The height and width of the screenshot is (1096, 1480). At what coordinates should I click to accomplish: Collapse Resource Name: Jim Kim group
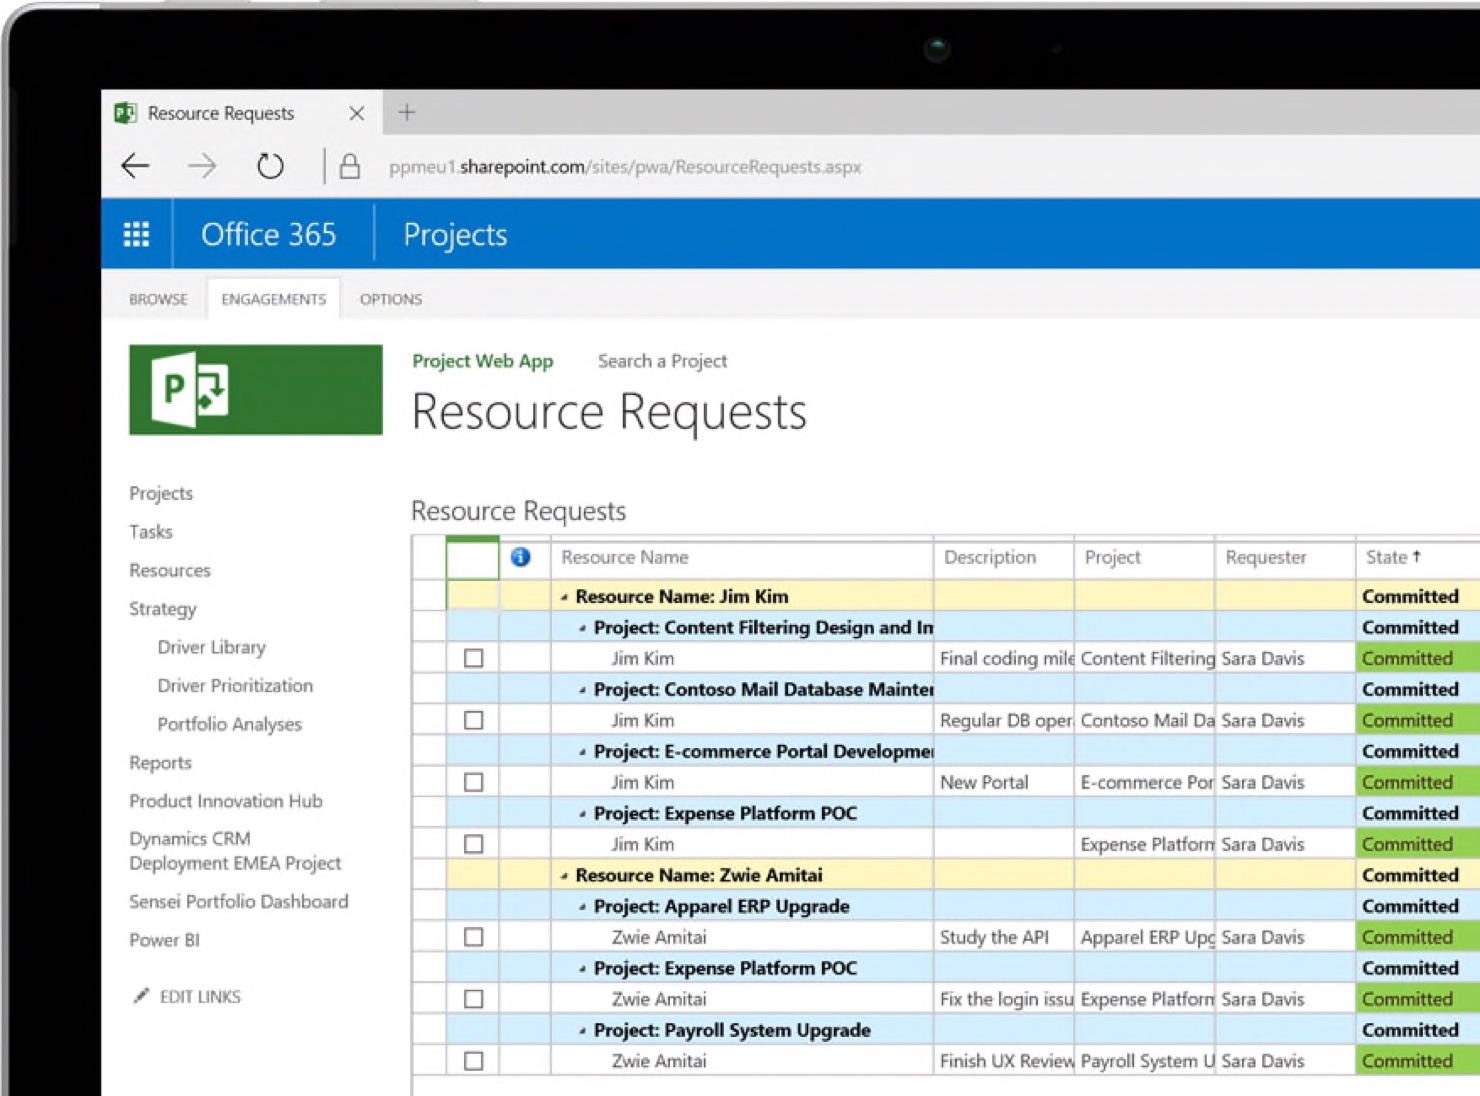tap(566, 596)
